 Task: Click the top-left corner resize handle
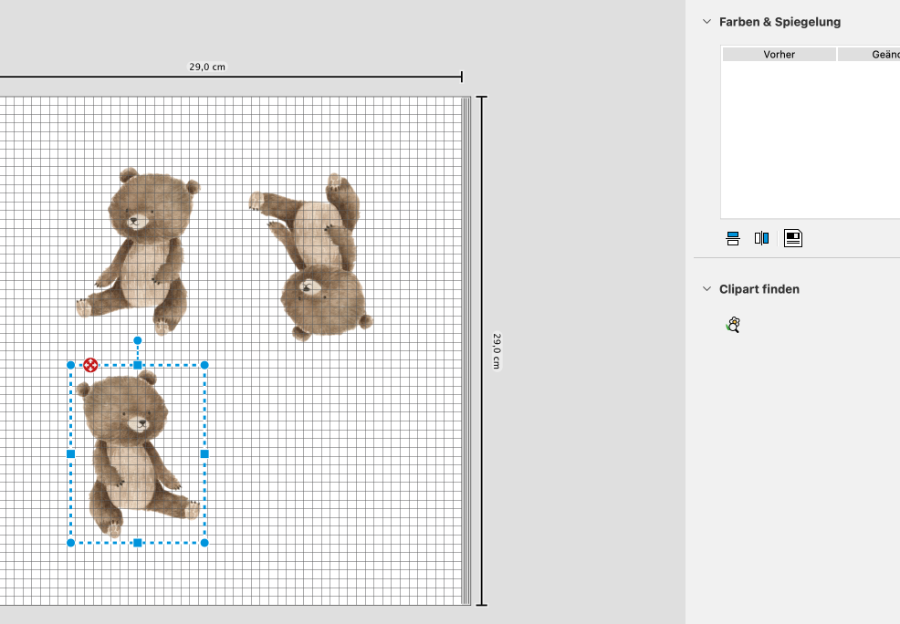coord(71,365)
